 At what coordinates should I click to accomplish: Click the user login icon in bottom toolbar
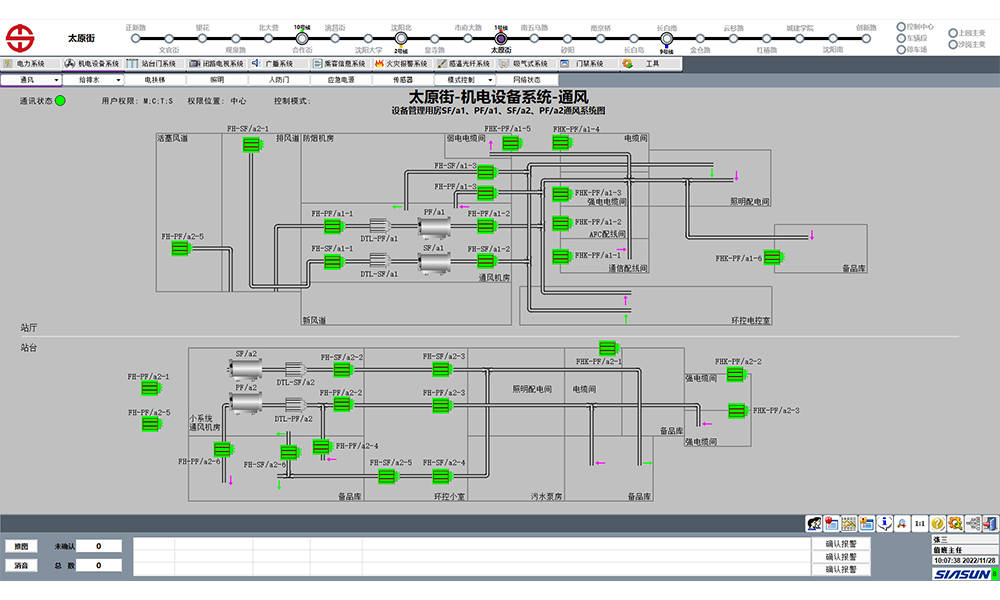[815, 523]
